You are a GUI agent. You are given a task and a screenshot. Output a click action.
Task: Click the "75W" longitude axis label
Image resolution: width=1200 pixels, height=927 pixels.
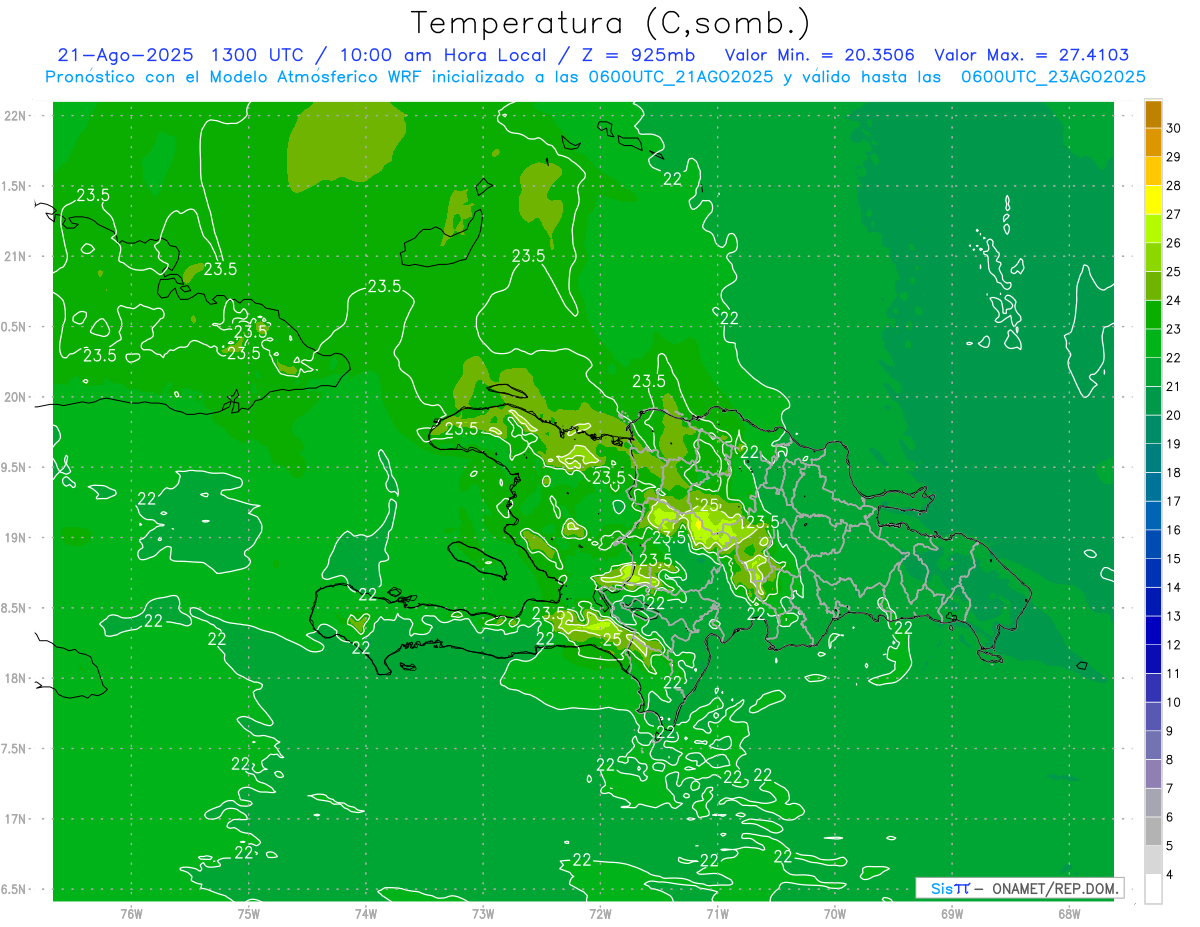(x=249, y=913)
